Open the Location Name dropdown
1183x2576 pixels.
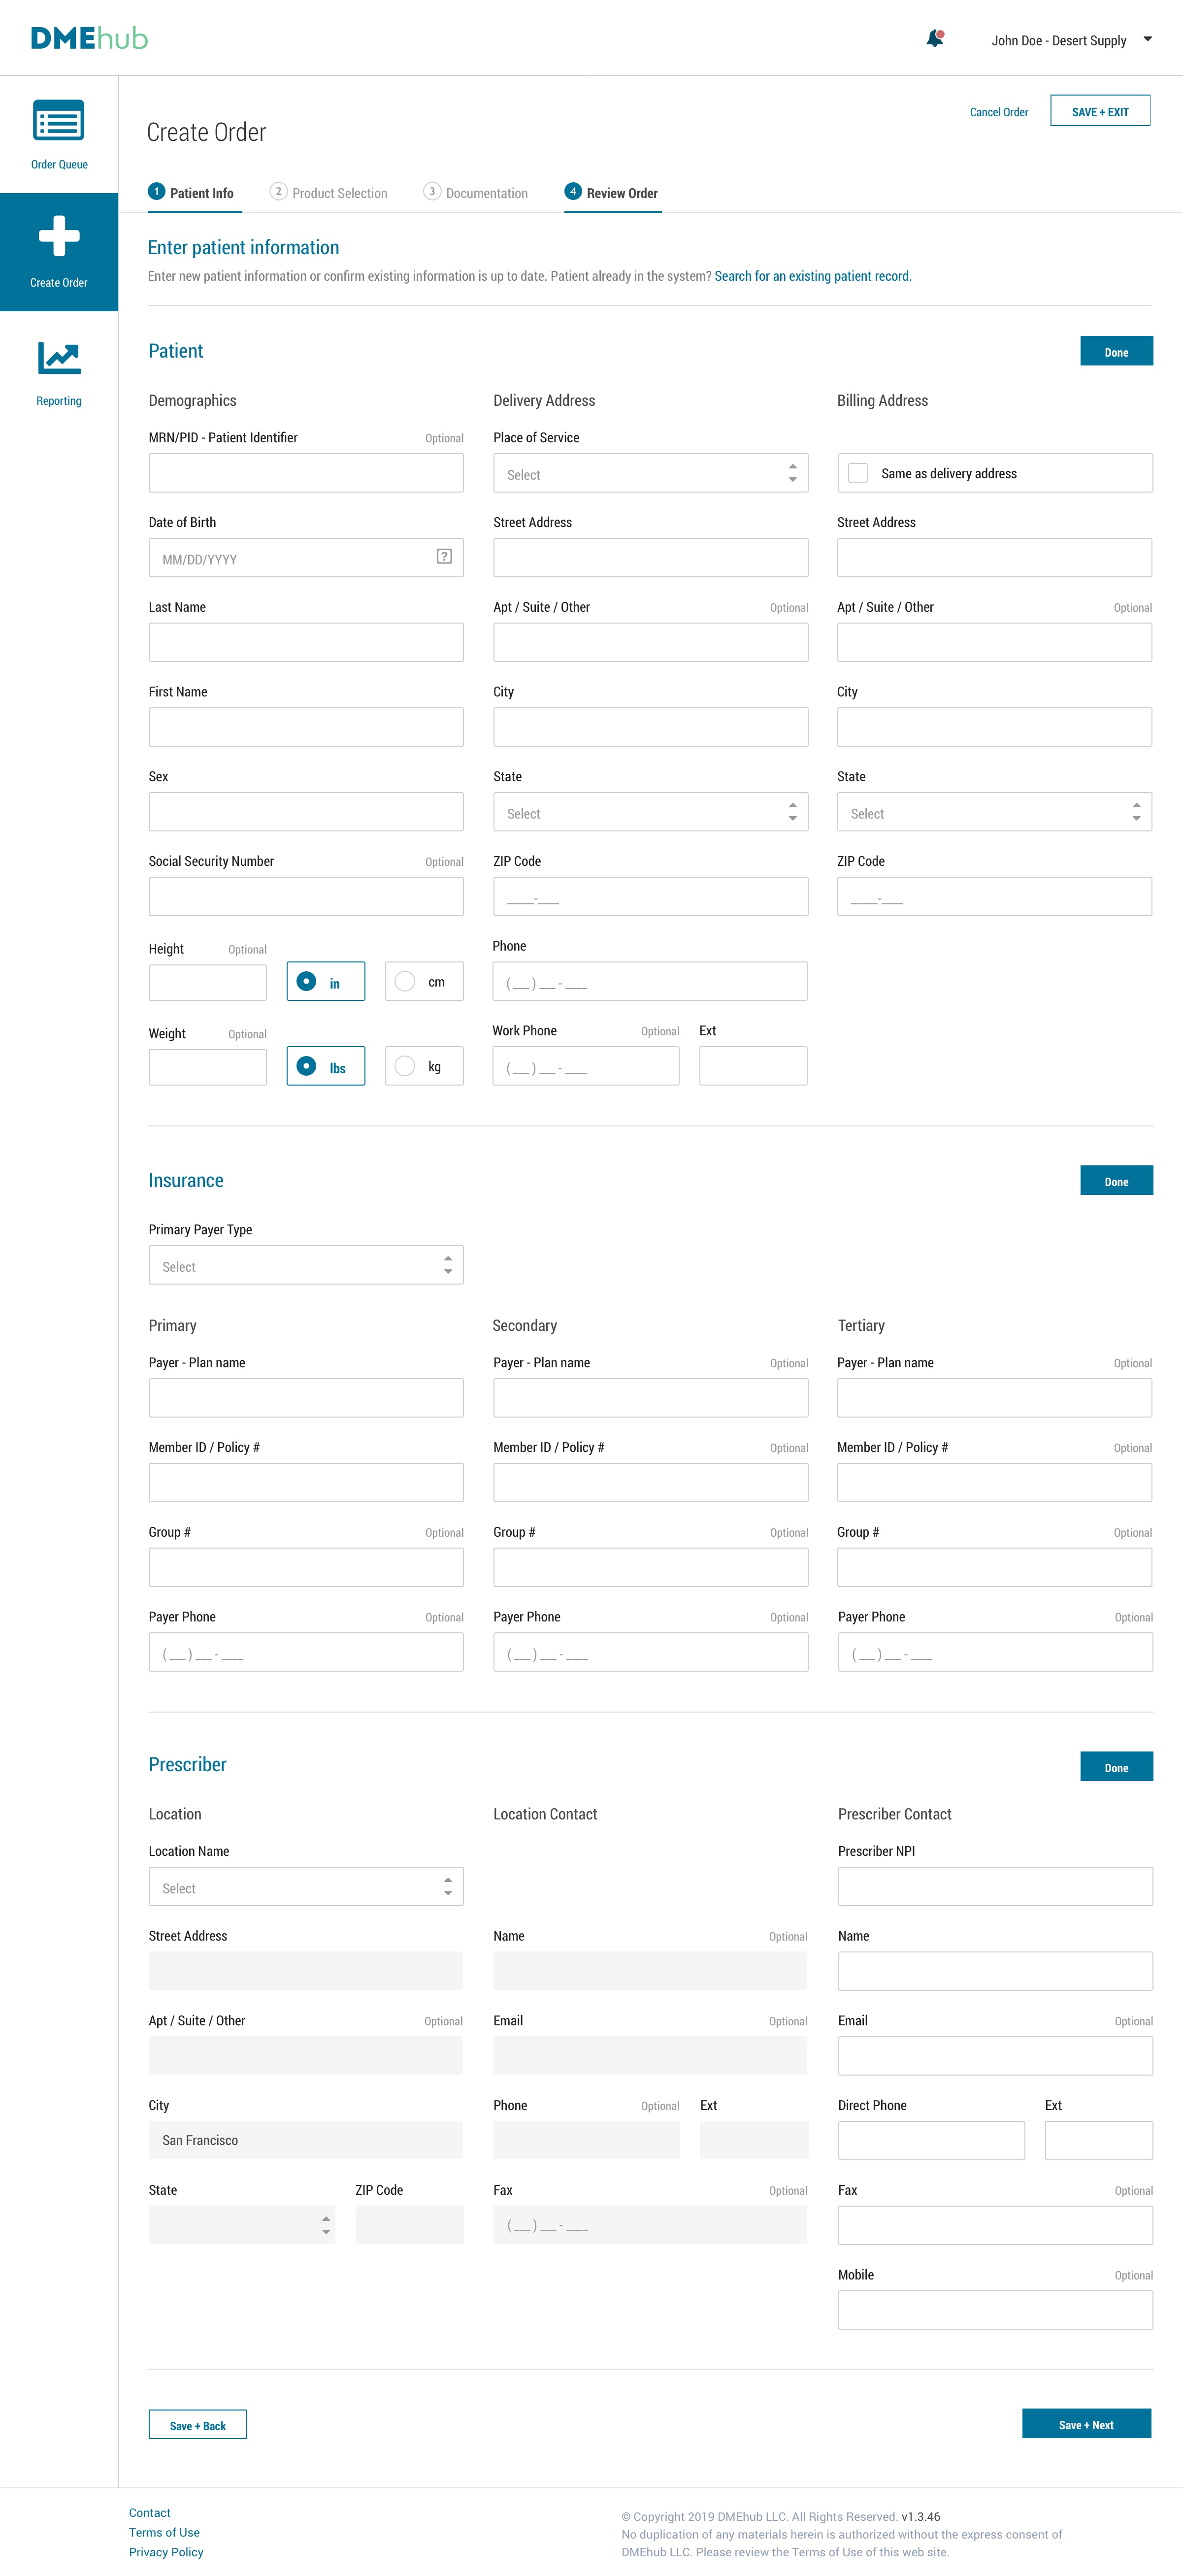click(306, 1887)
